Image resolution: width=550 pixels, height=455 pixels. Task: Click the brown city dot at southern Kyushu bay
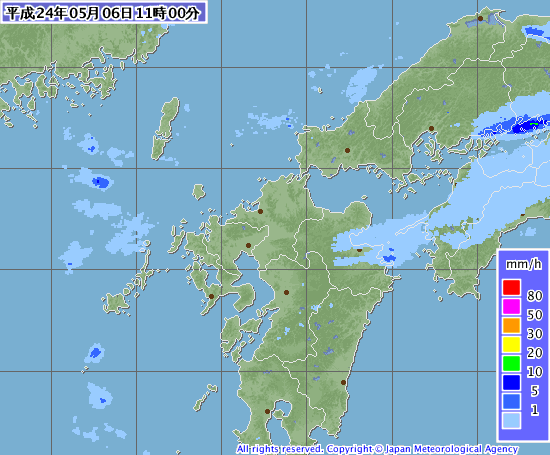pyautogui.click(x=267, y=411)
